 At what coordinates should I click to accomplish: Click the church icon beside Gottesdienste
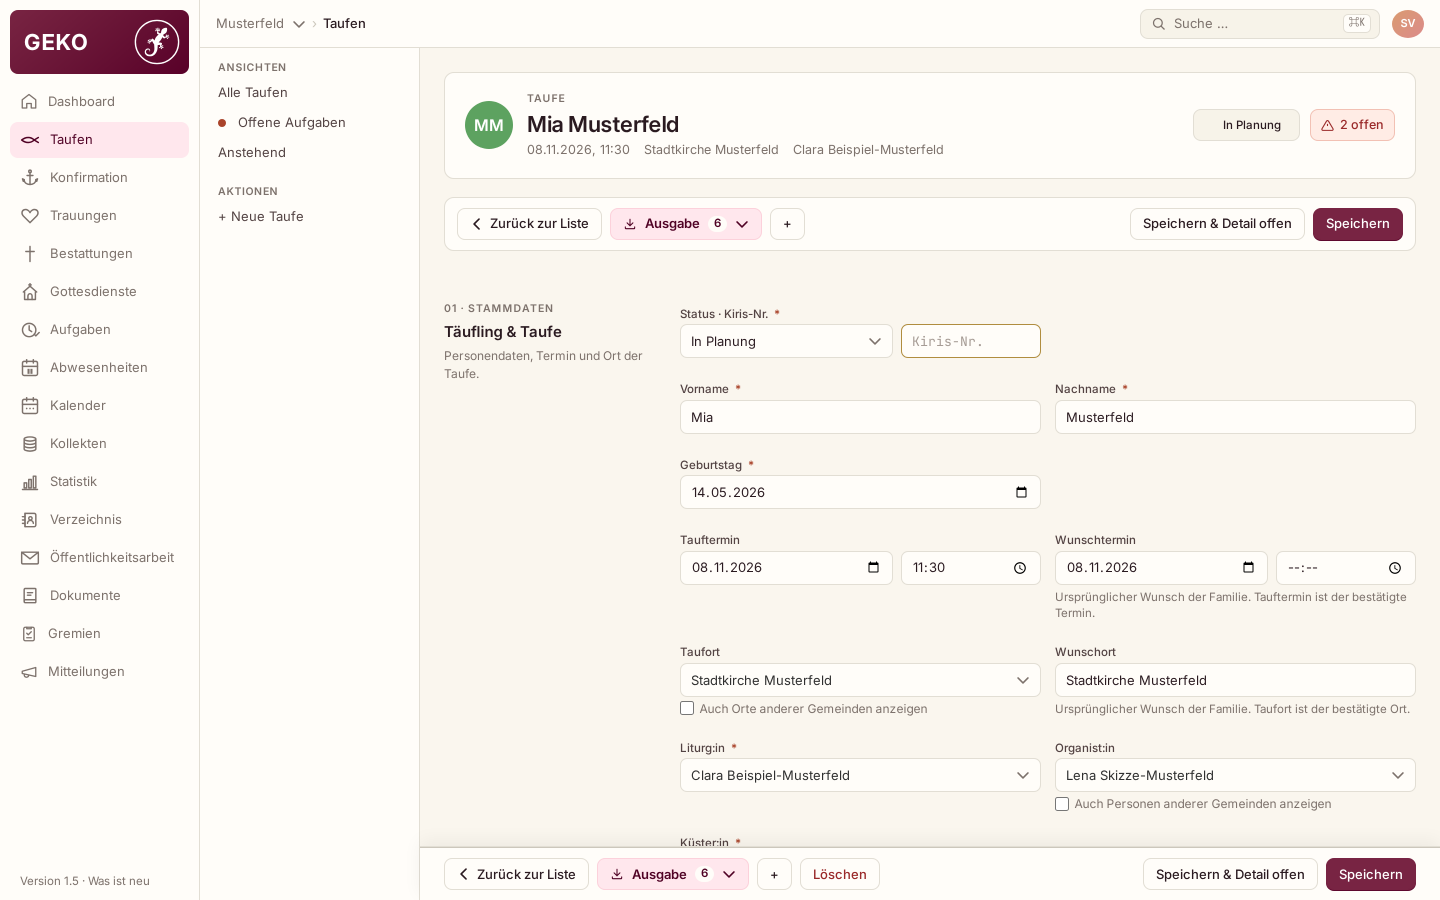30,291
